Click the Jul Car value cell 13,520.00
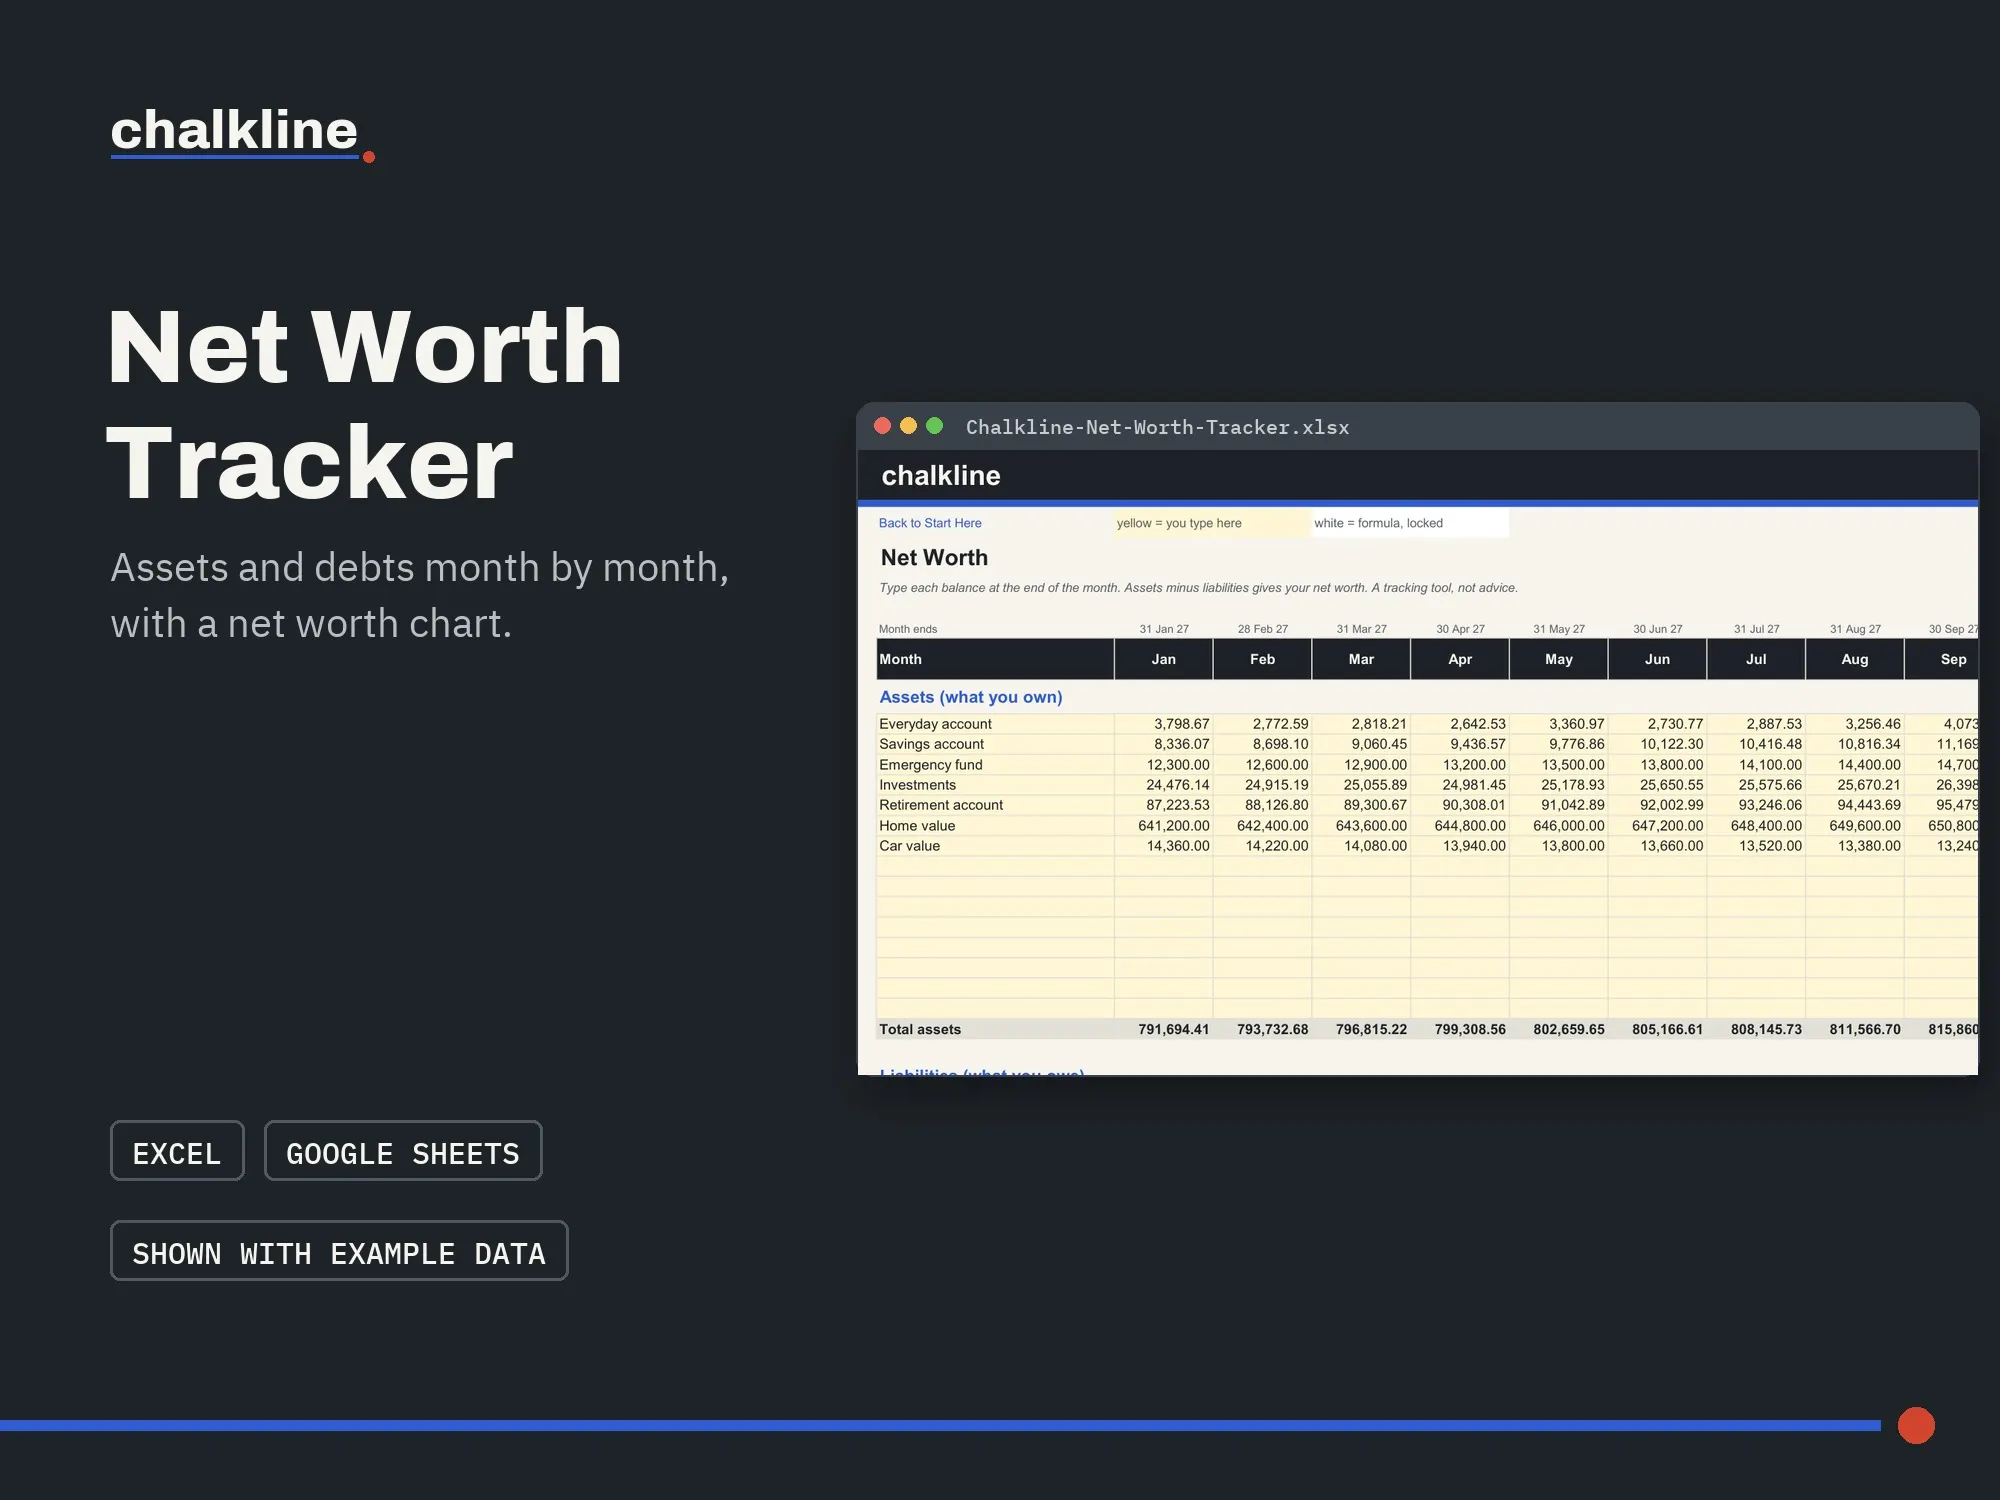 (x=1756, y=846)
